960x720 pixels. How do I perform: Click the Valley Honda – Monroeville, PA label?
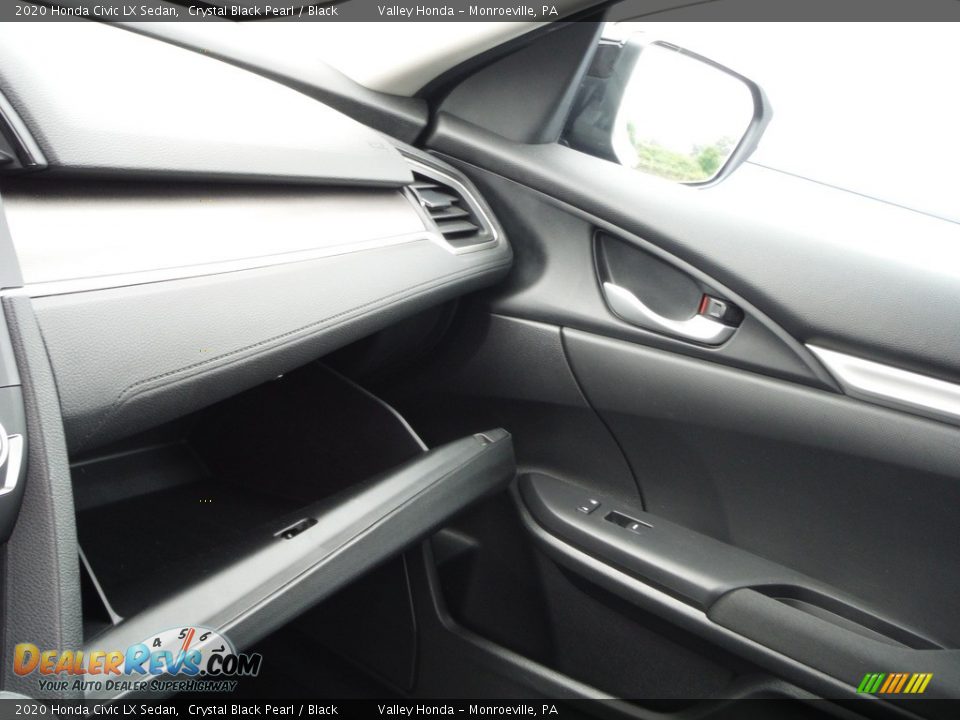[x=468, y=9]
